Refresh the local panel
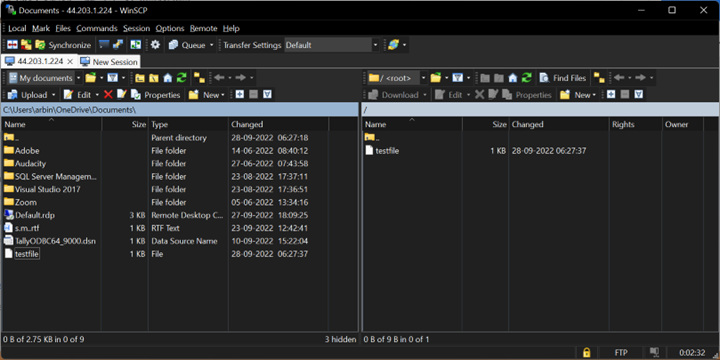 (182, 78)
